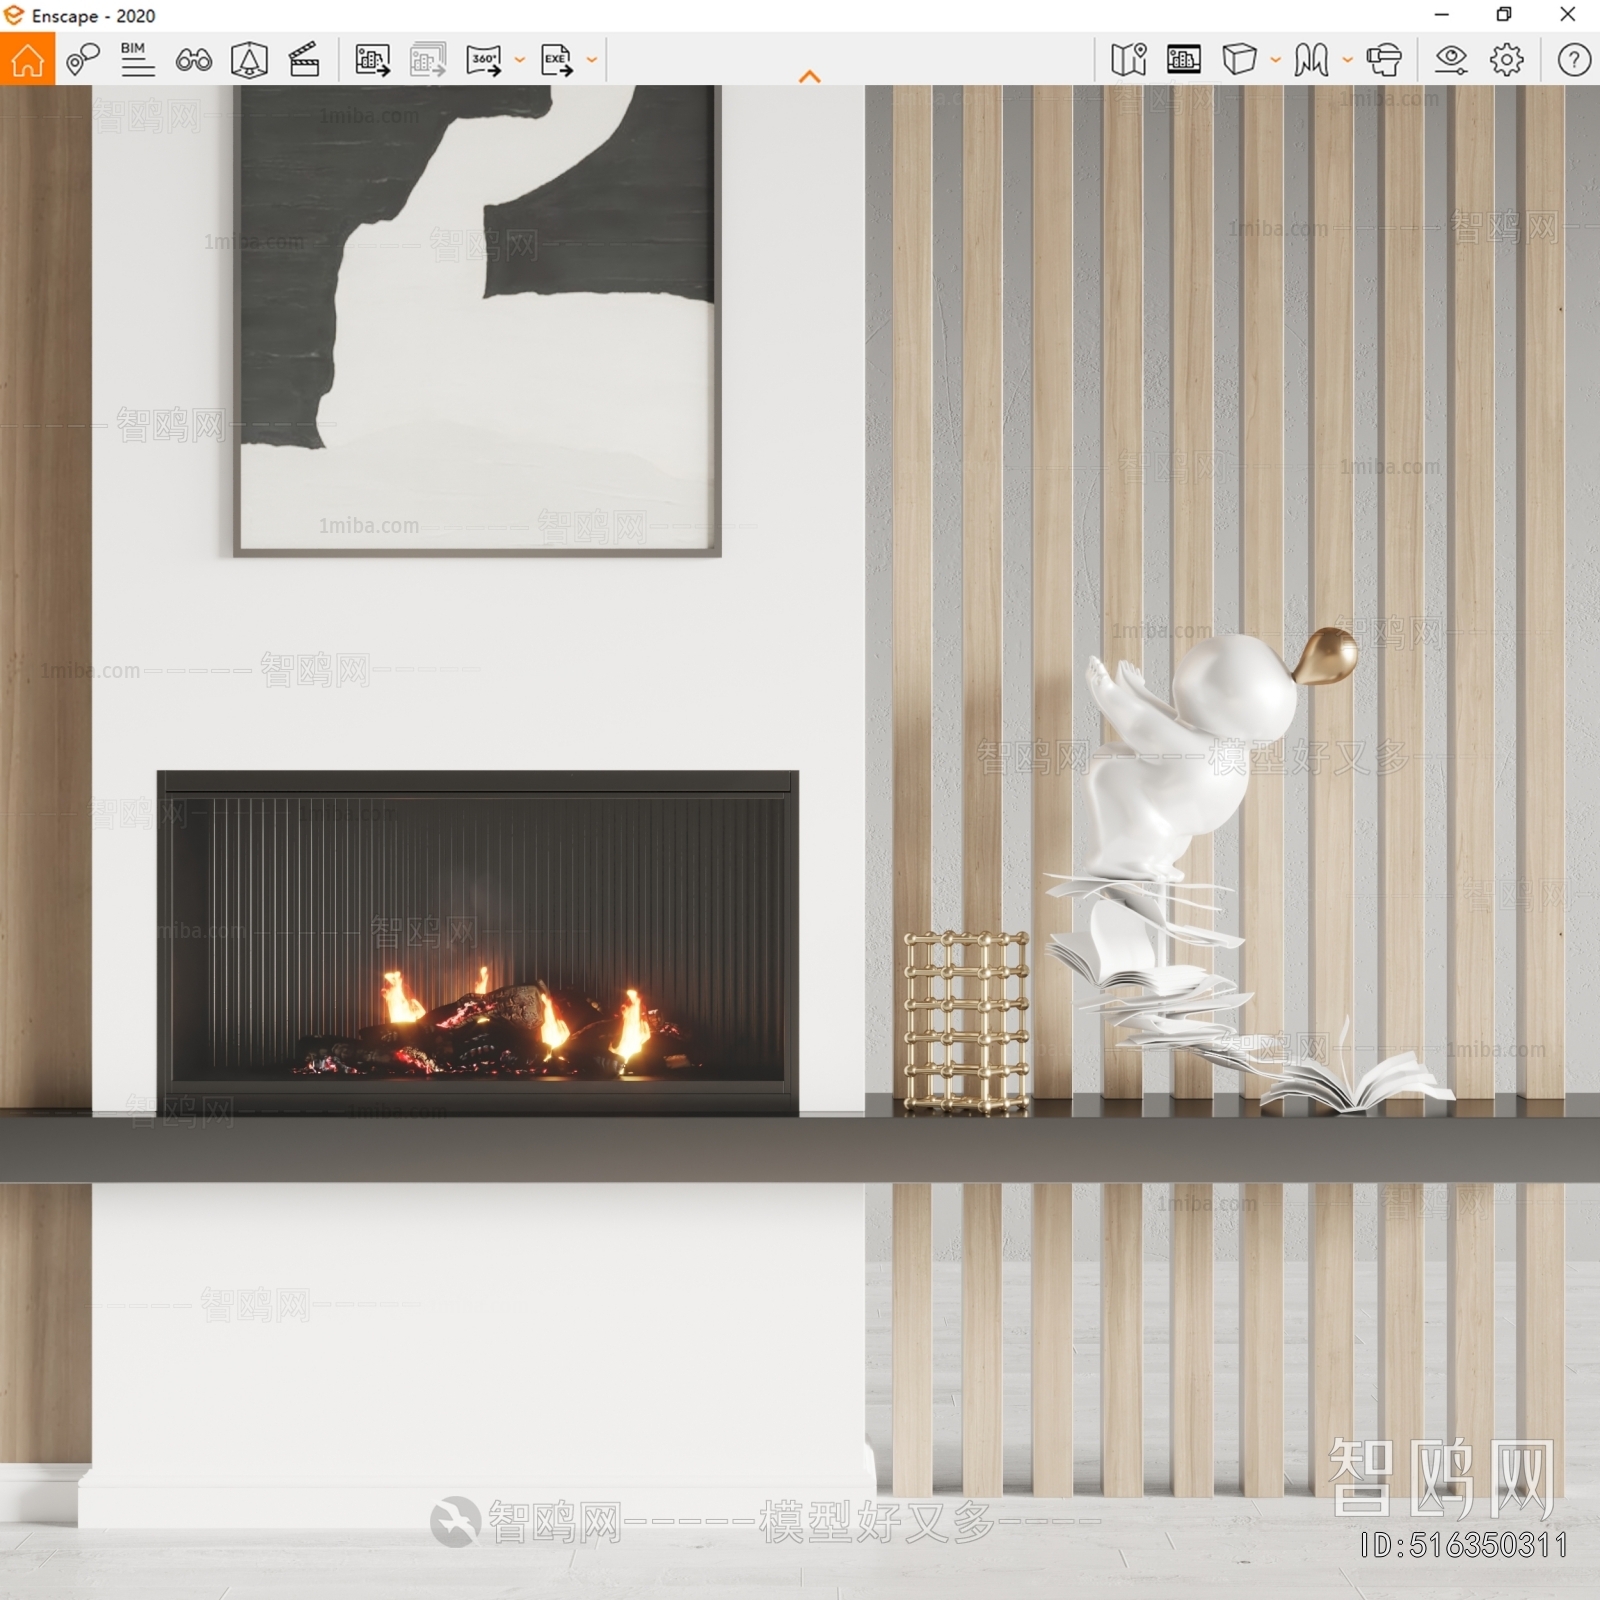Open the mini map with location pin

tap(1129, 60)
